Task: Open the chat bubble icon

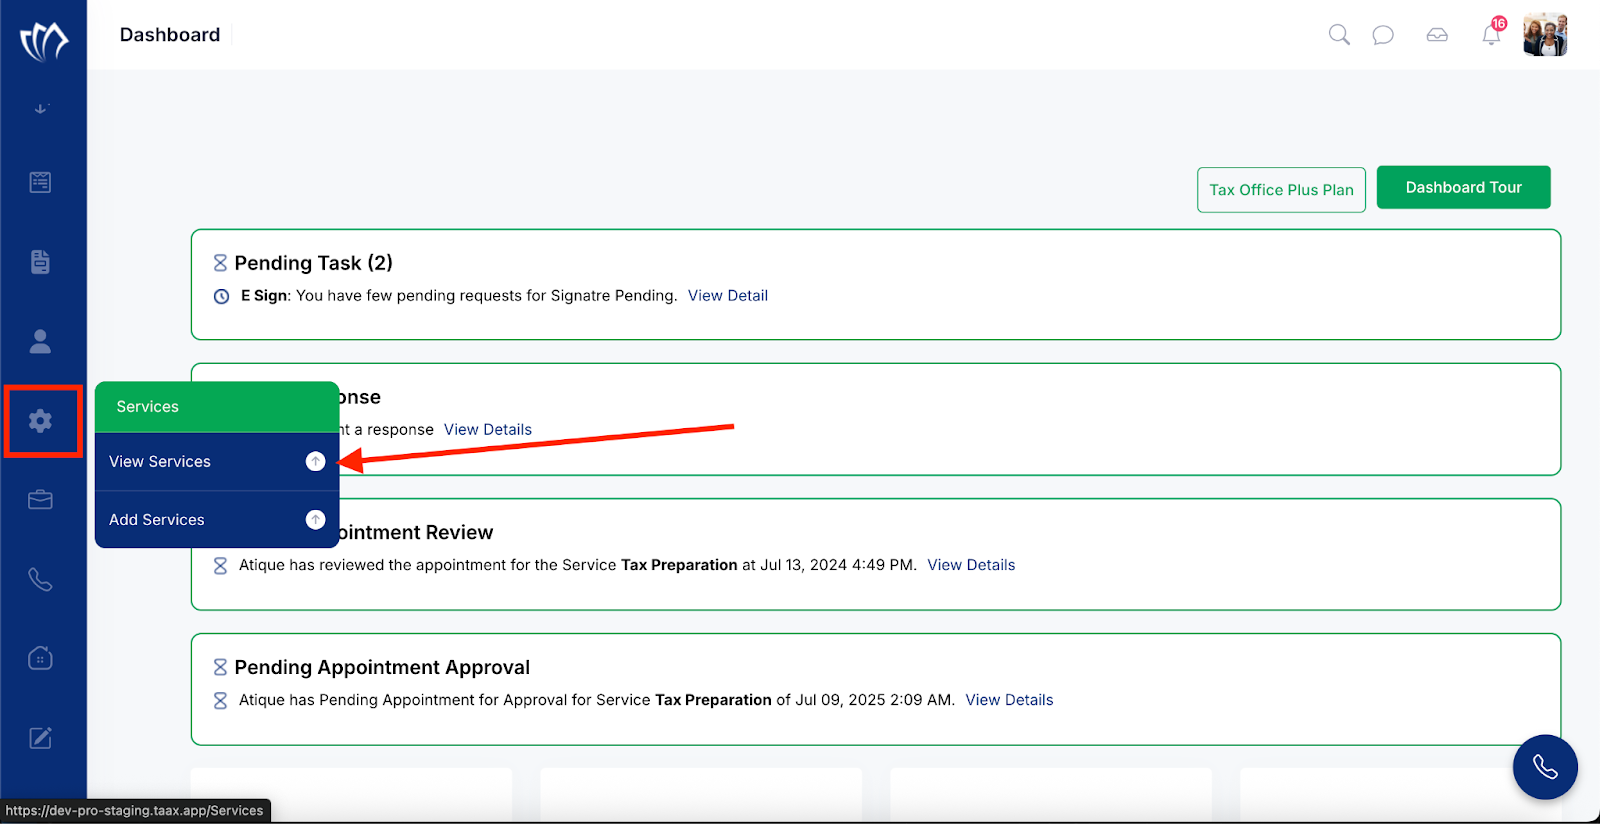Action: click(1383, 36)
